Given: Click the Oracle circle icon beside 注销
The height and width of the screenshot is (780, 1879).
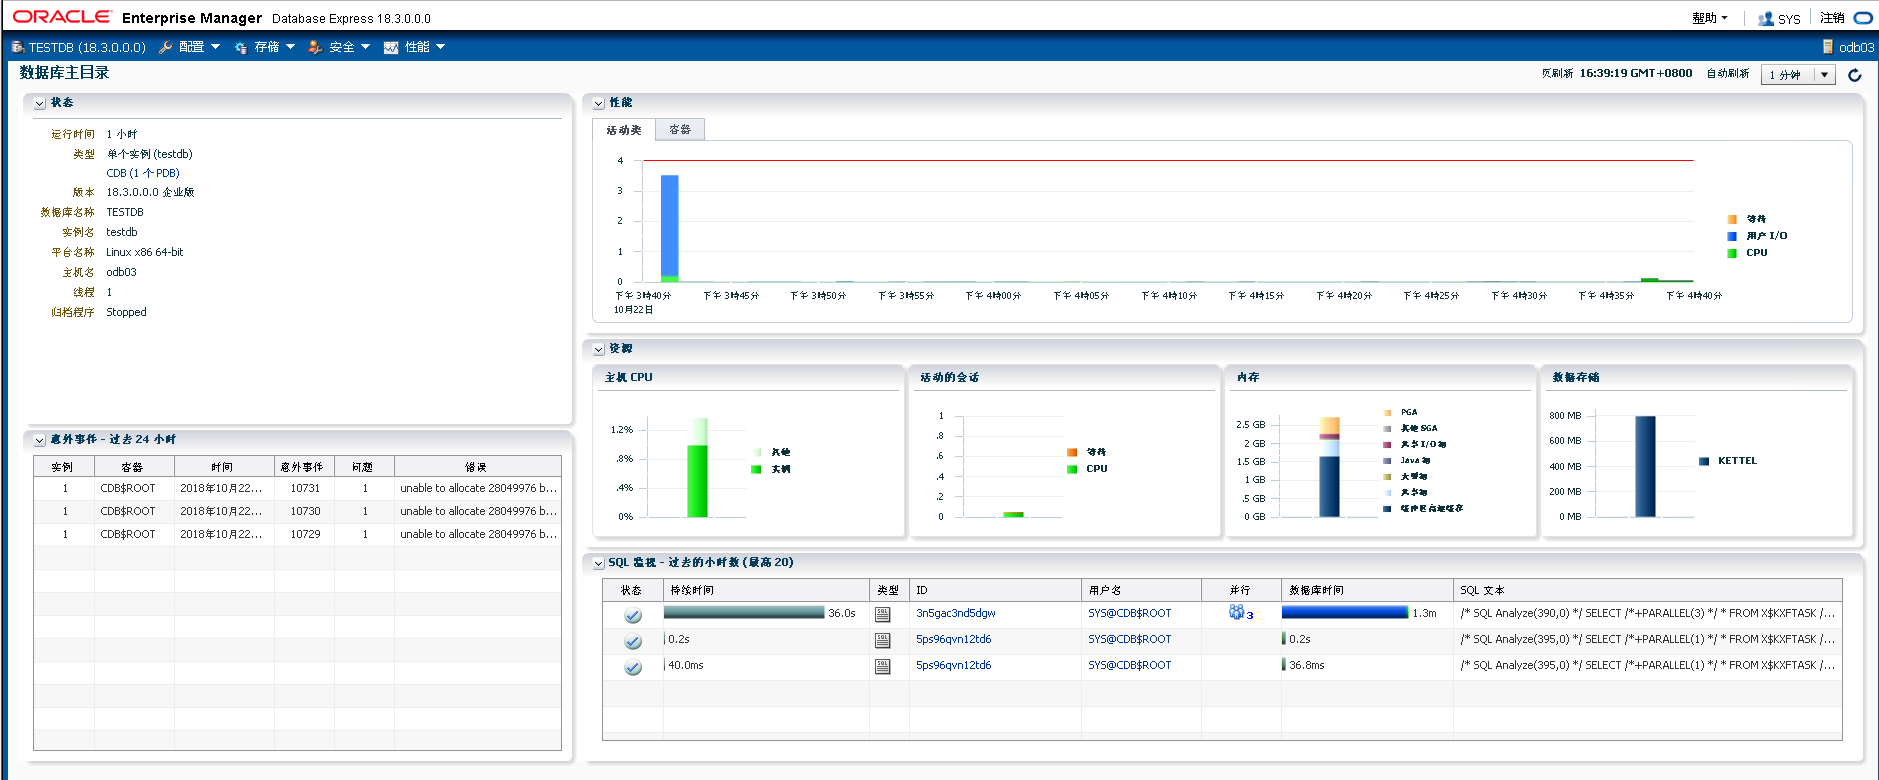Looking at the screenshot, I should coord(1863,18).
